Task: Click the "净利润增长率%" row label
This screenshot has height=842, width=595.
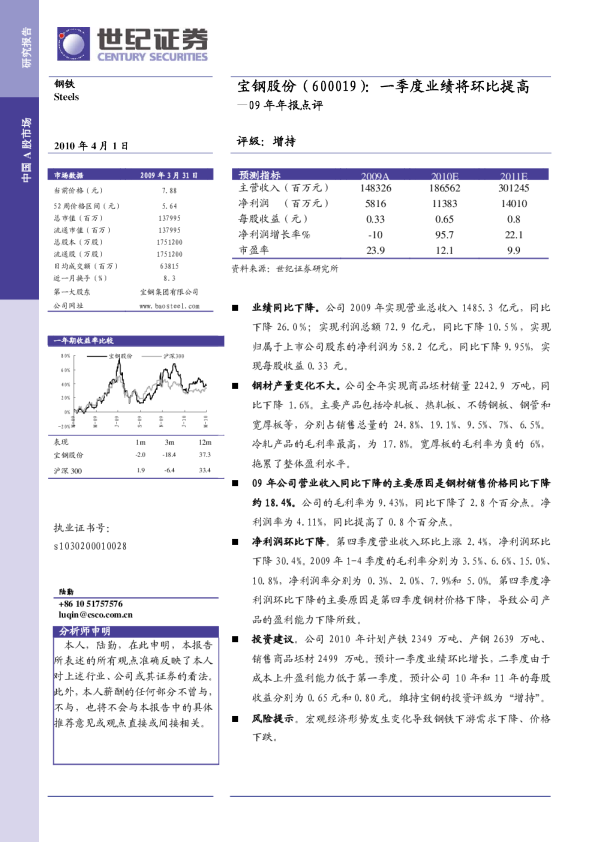Action: coord(274,235)
